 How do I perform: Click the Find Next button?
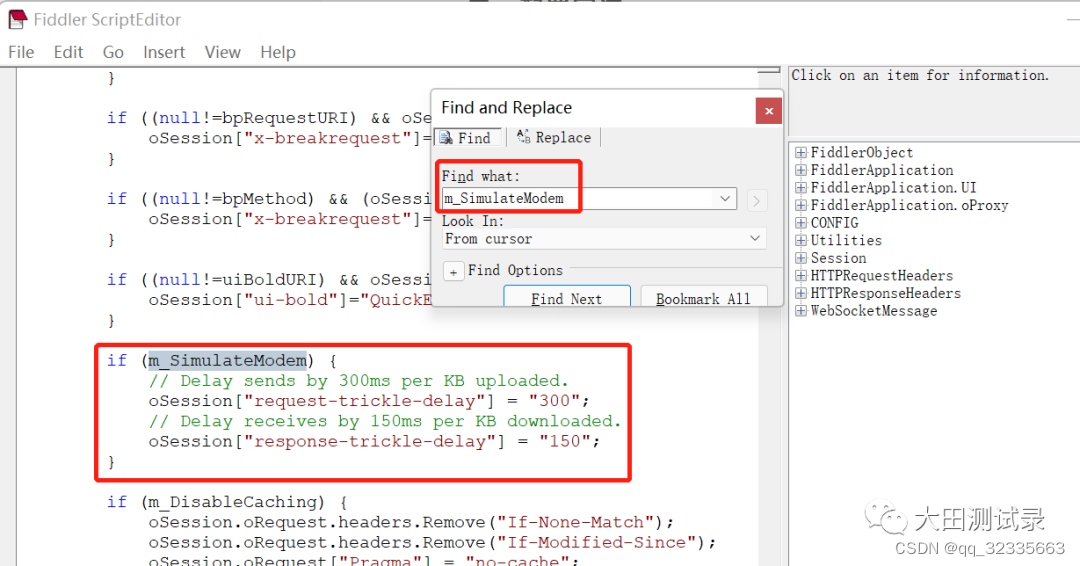coord(567,297)
